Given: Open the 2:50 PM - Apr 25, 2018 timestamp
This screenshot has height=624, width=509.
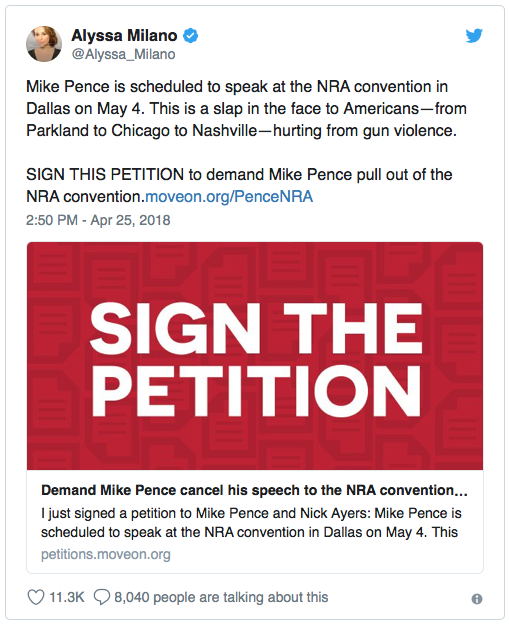Looking at the screenshot, I should [98, 220].
